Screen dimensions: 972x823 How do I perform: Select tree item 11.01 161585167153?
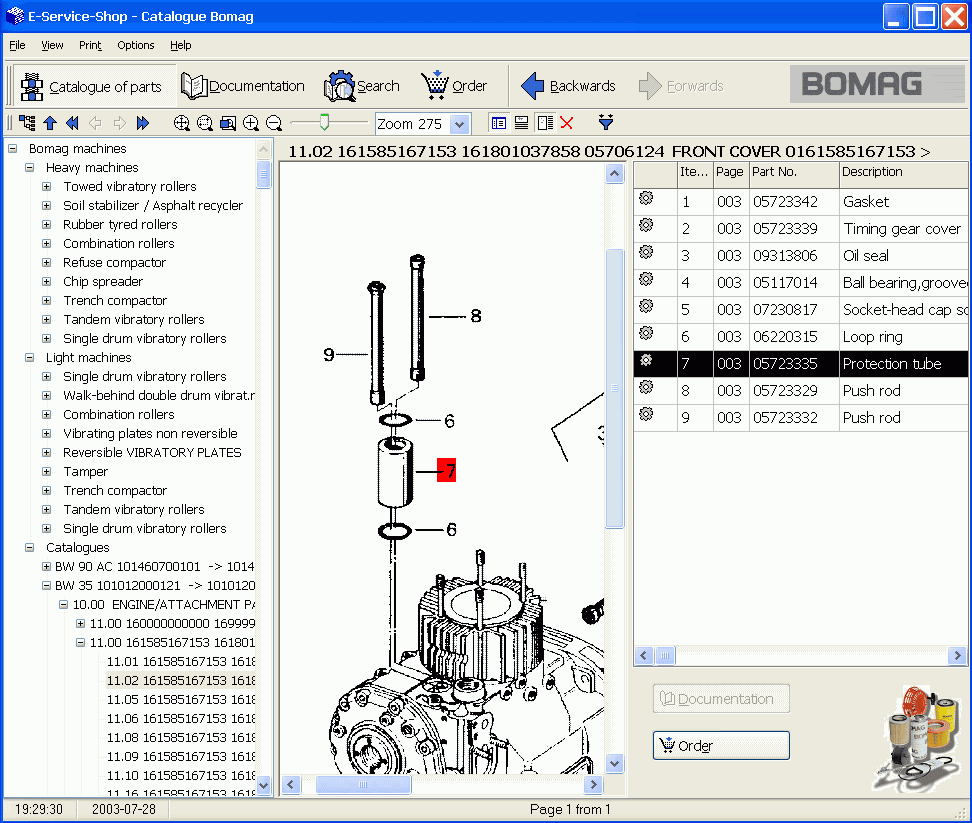pyautogui.click(x=180, y=662)
